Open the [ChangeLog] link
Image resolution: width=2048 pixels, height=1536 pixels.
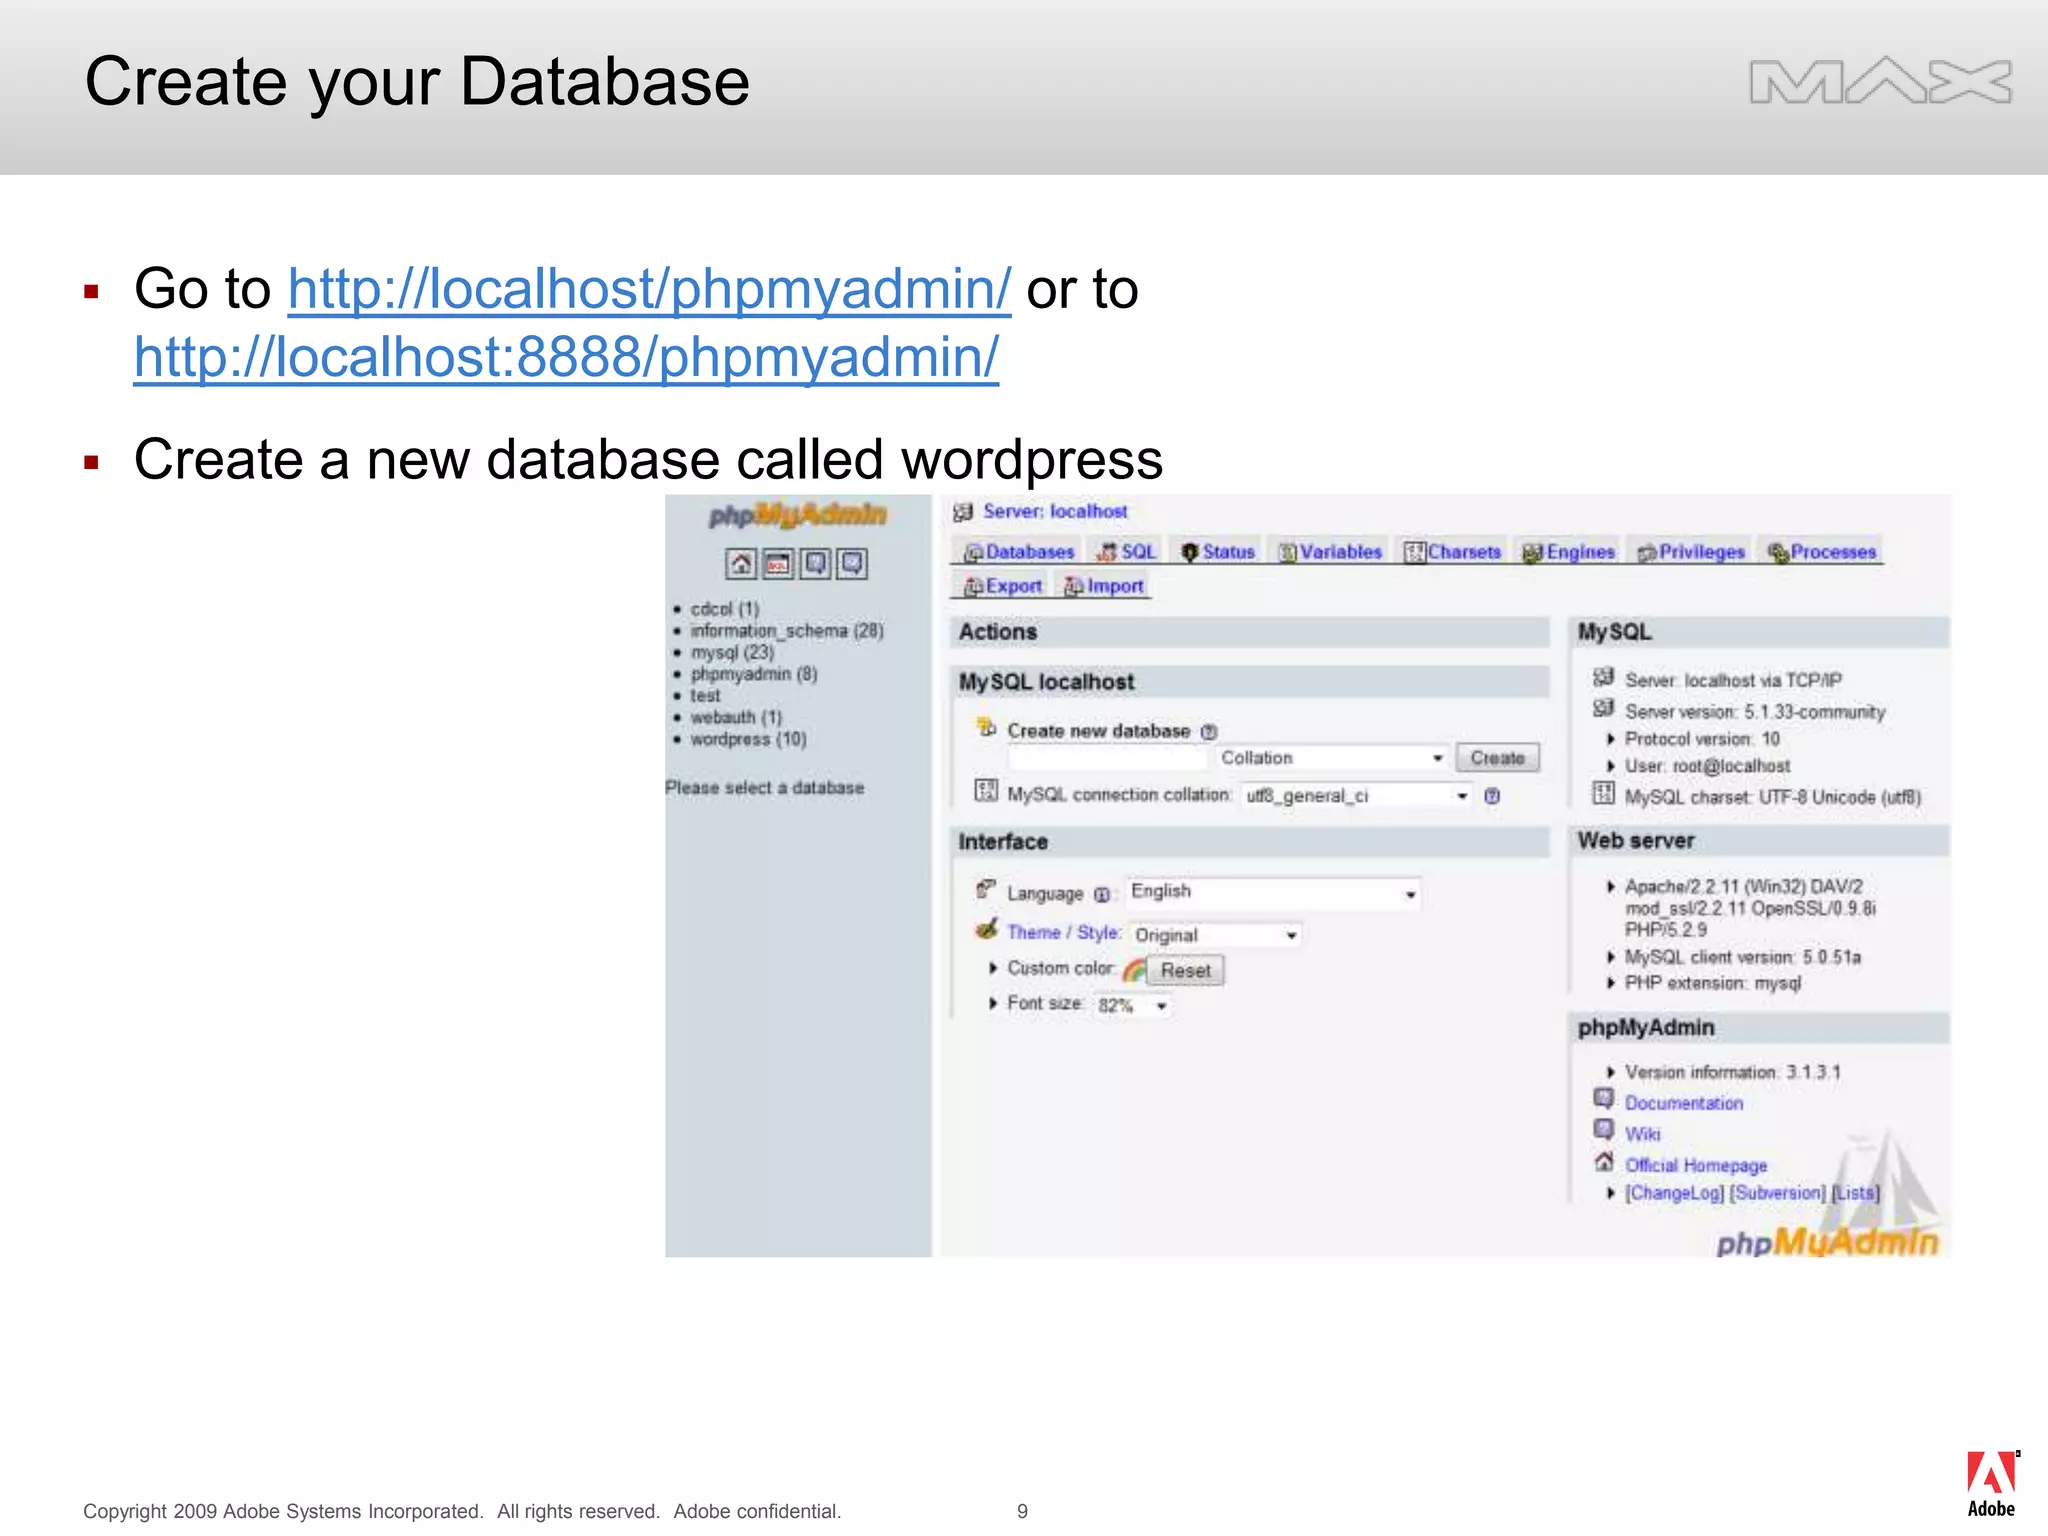1675,1193
